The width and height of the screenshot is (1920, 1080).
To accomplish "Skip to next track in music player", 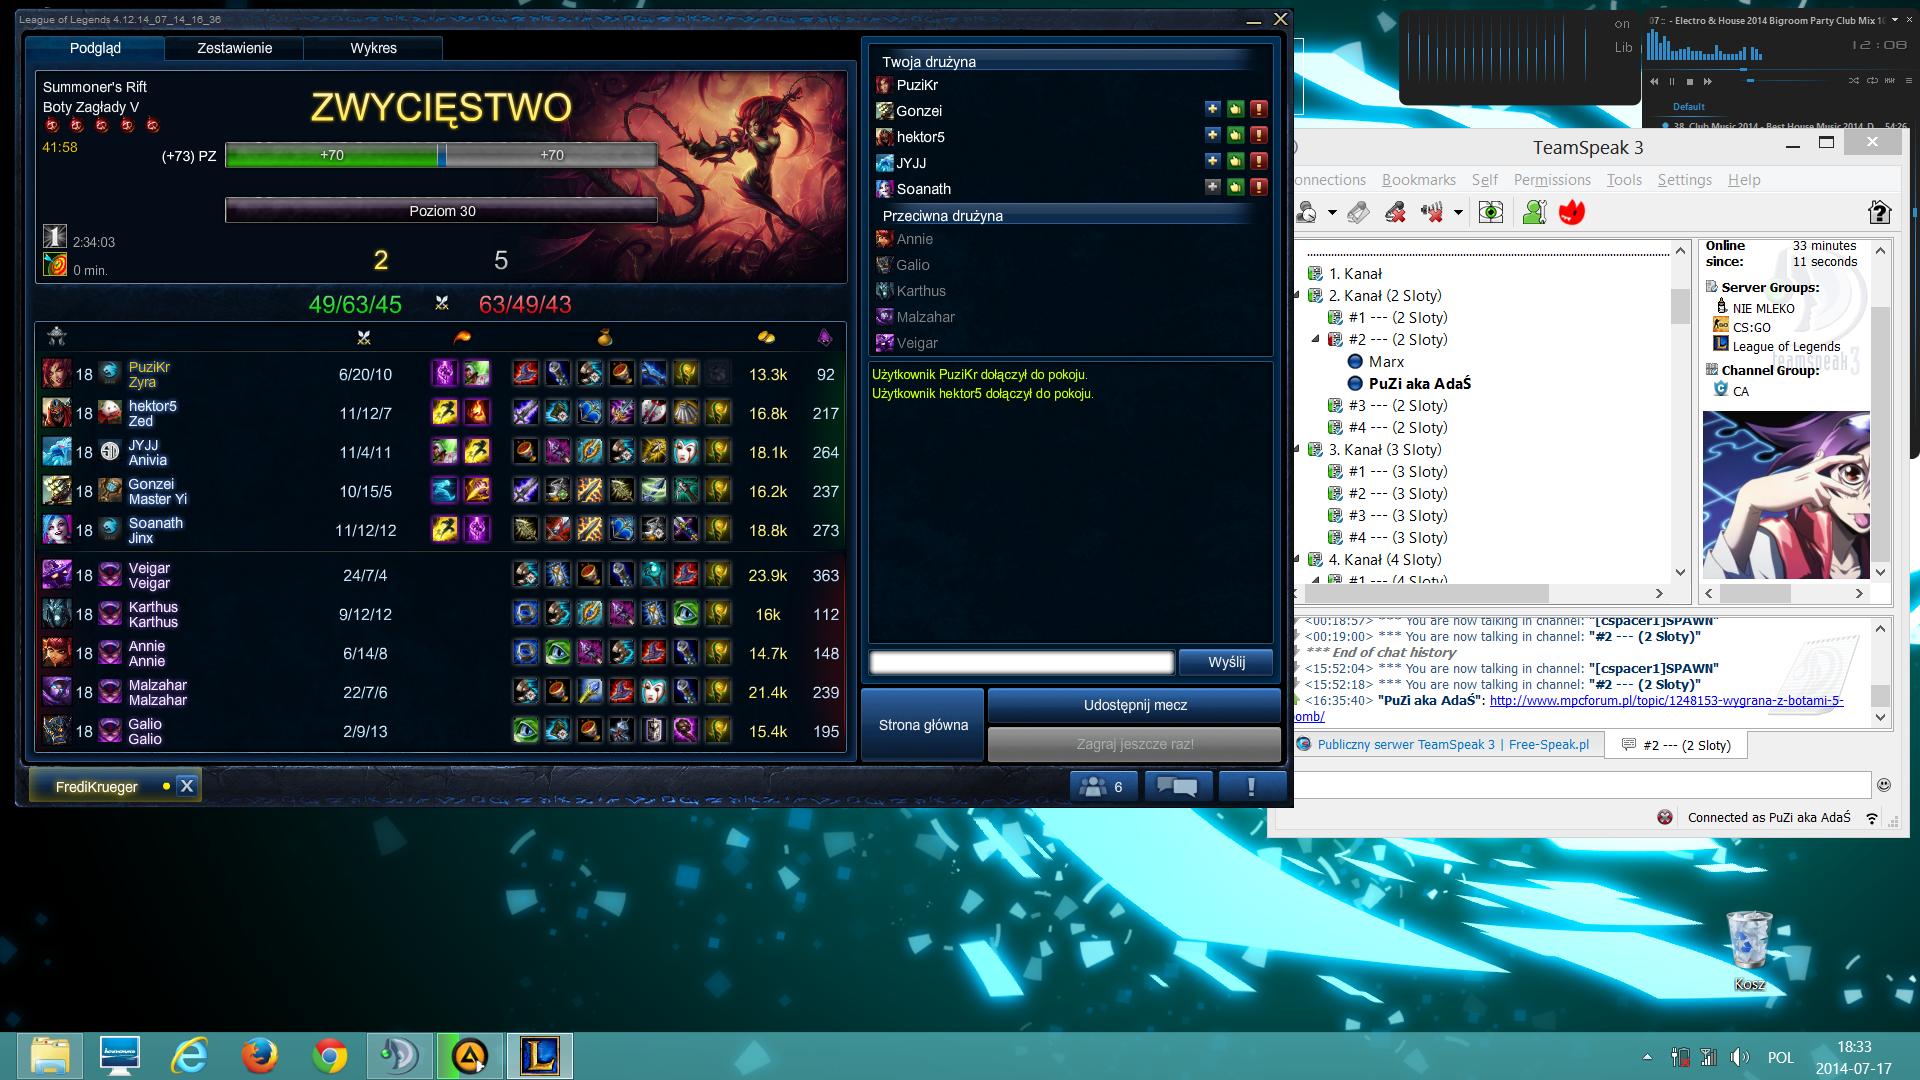I will (1708, 81).
